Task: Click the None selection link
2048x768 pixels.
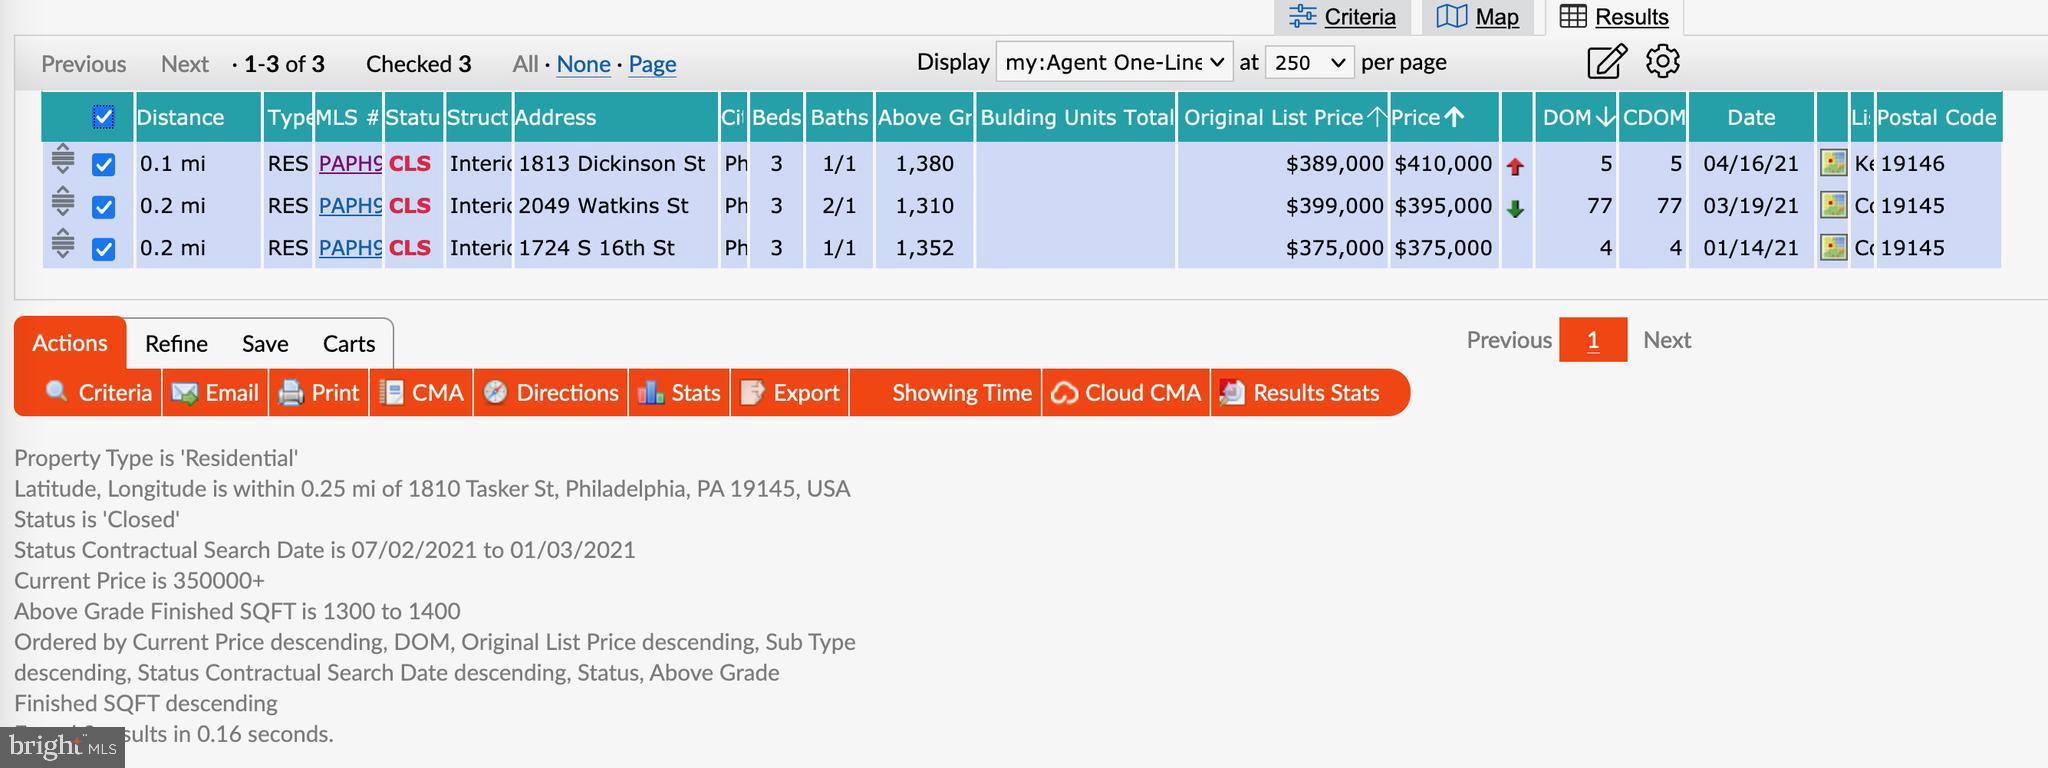Action: [x=583, y=64]
